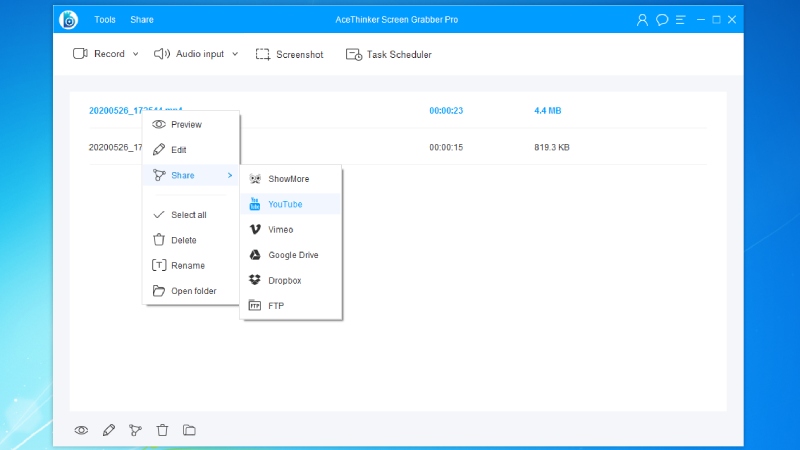800x450 pixels.
Task: Click the AceThinker logo icon
Action: coord(68,19)
